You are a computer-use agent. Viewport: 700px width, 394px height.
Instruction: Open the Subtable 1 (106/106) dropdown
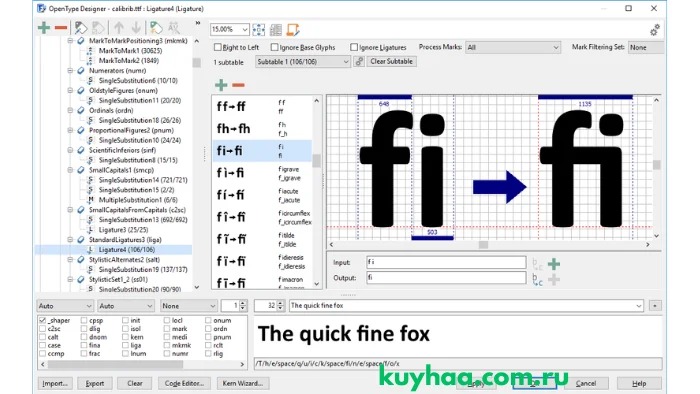[303, 62]
